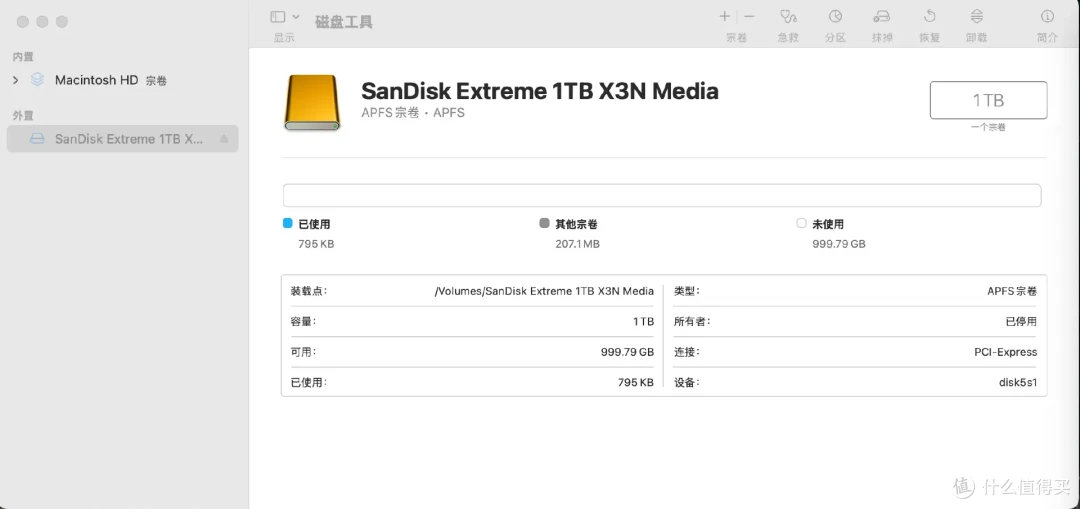Click the 容量 row value 1TB
Image resolution: width=1080 pixels, height=509 pixels.
(643, 322)
